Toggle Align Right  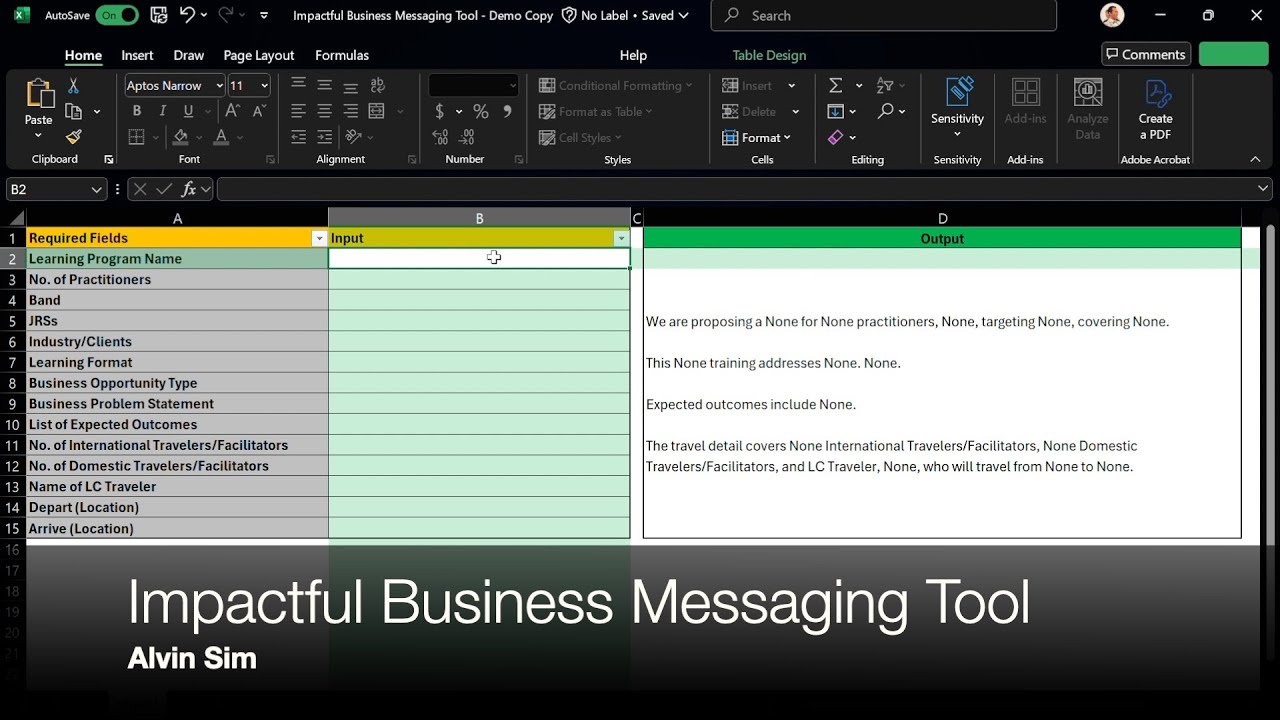[350, 111]
